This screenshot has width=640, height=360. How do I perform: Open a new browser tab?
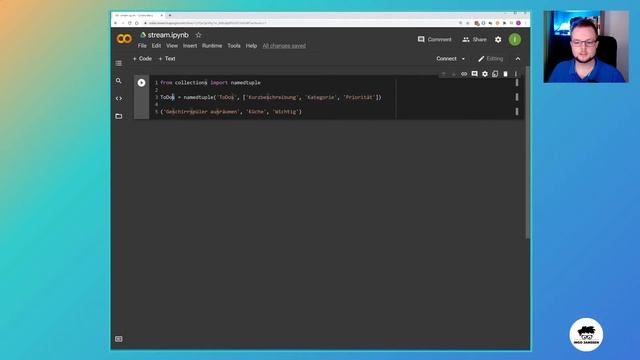[x=170, y=16]
